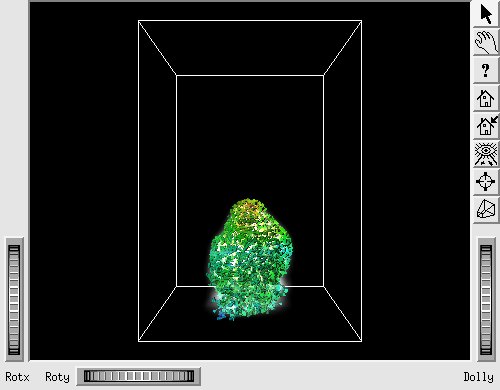Click the Dolly label
The image size is (500, 390).
pyautogui.click(x=478, y=377)
